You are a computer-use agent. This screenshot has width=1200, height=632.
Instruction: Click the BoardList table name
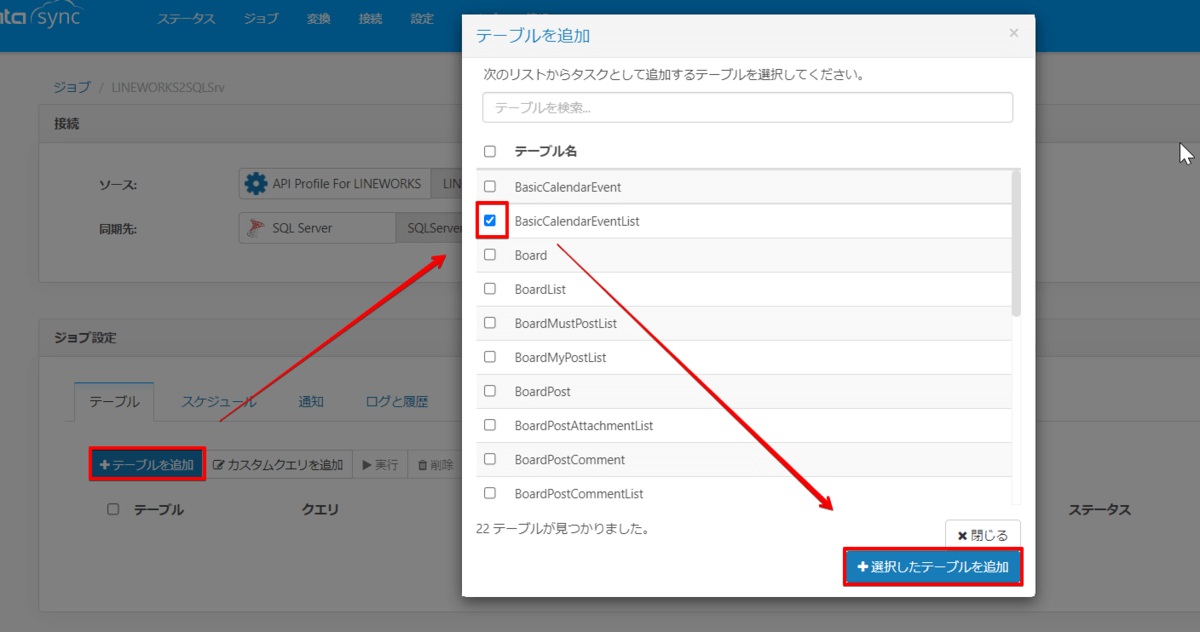tap(540, 288)
